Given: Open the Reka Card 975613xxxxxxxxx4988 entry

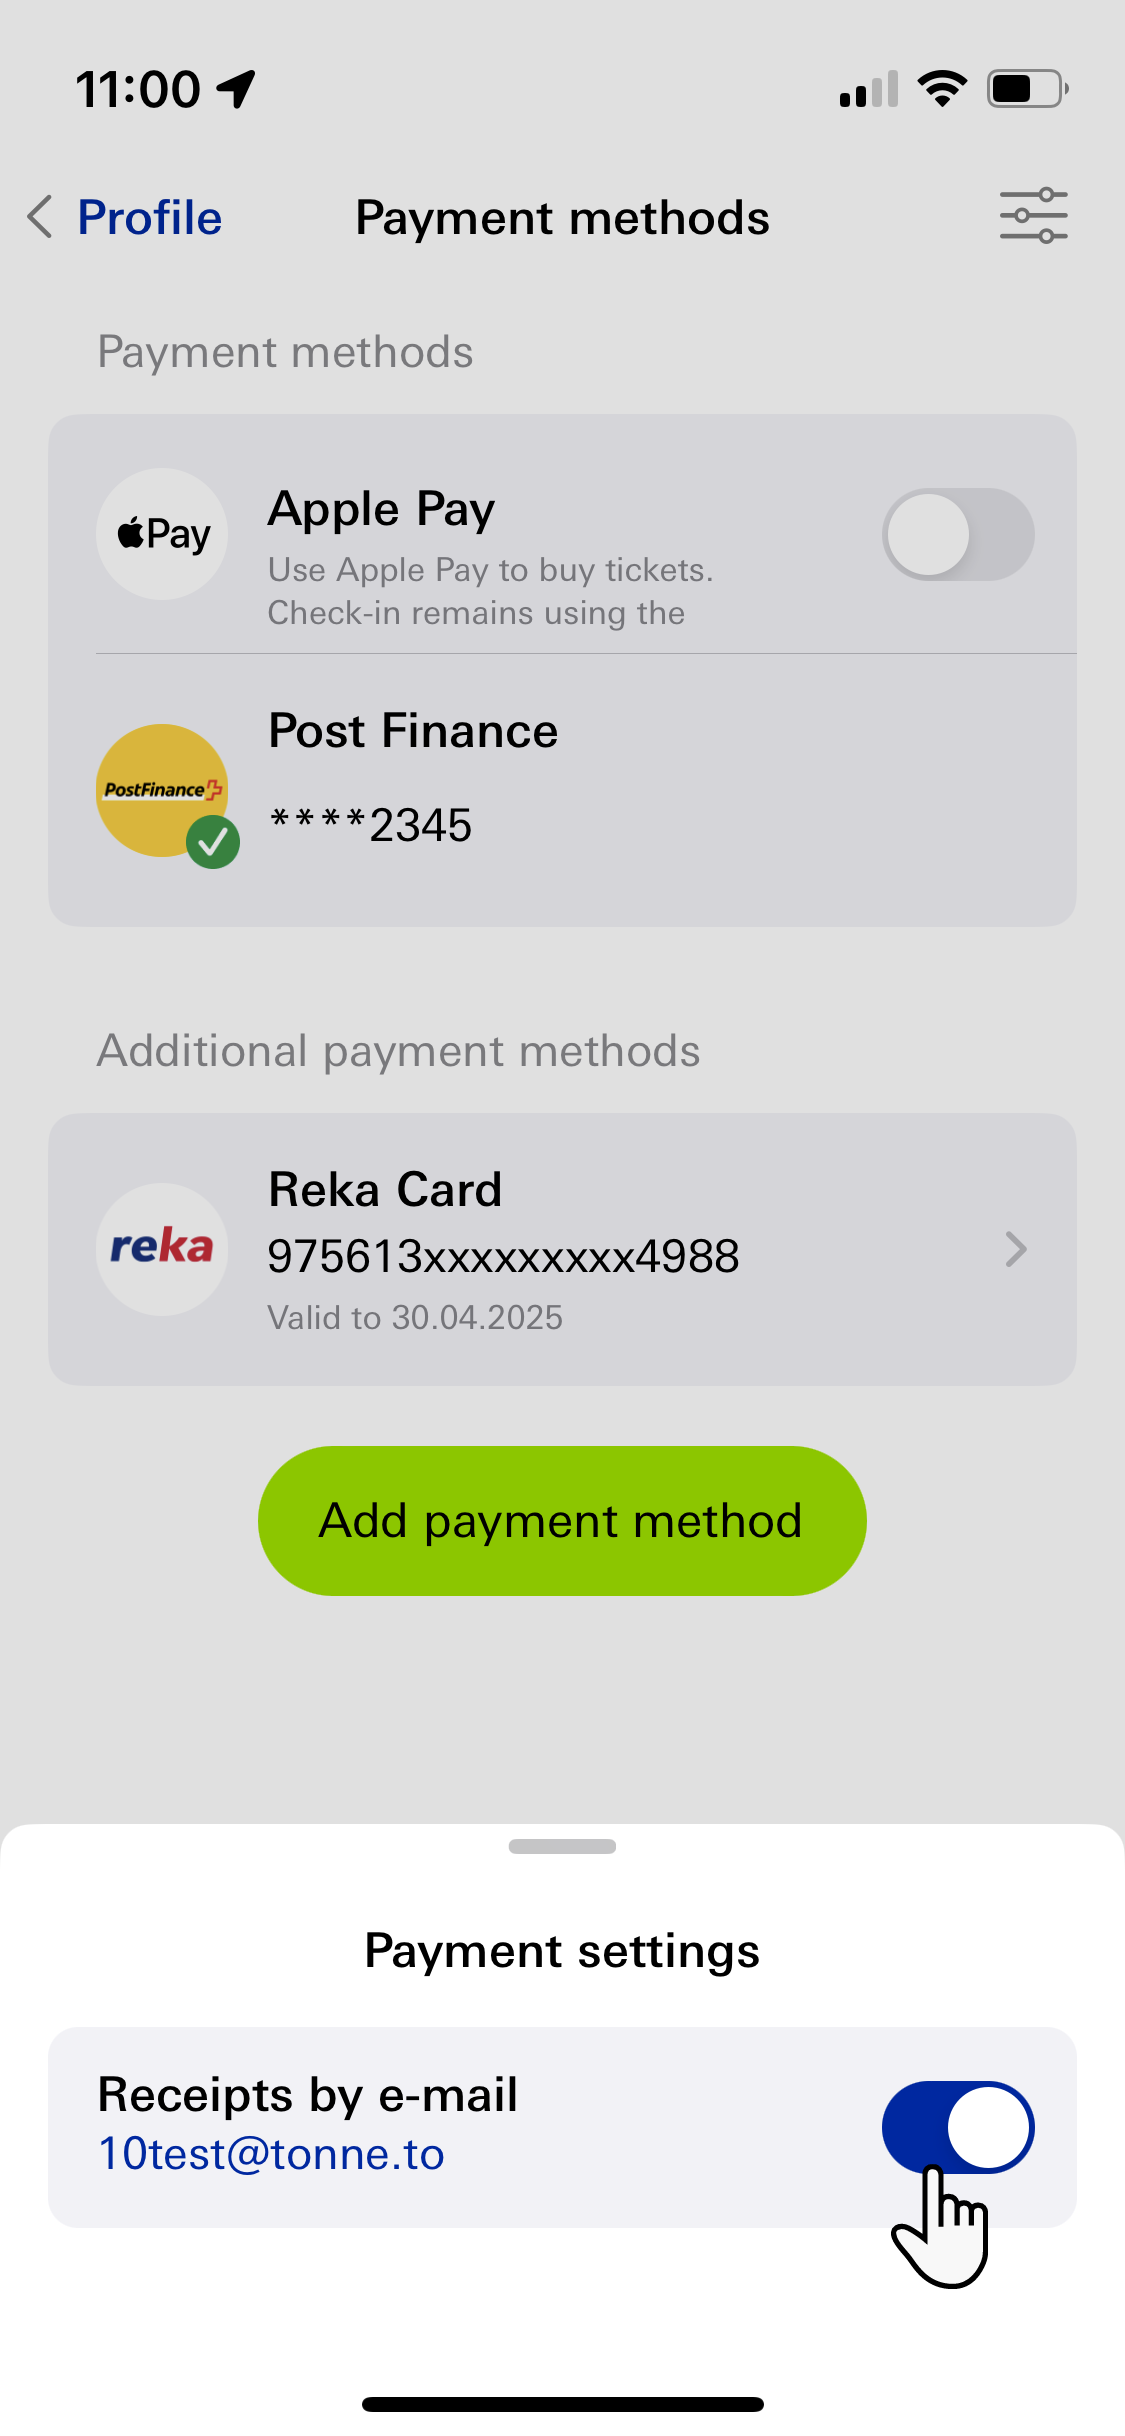Looking at the screenshot, I should [562, 1249].
